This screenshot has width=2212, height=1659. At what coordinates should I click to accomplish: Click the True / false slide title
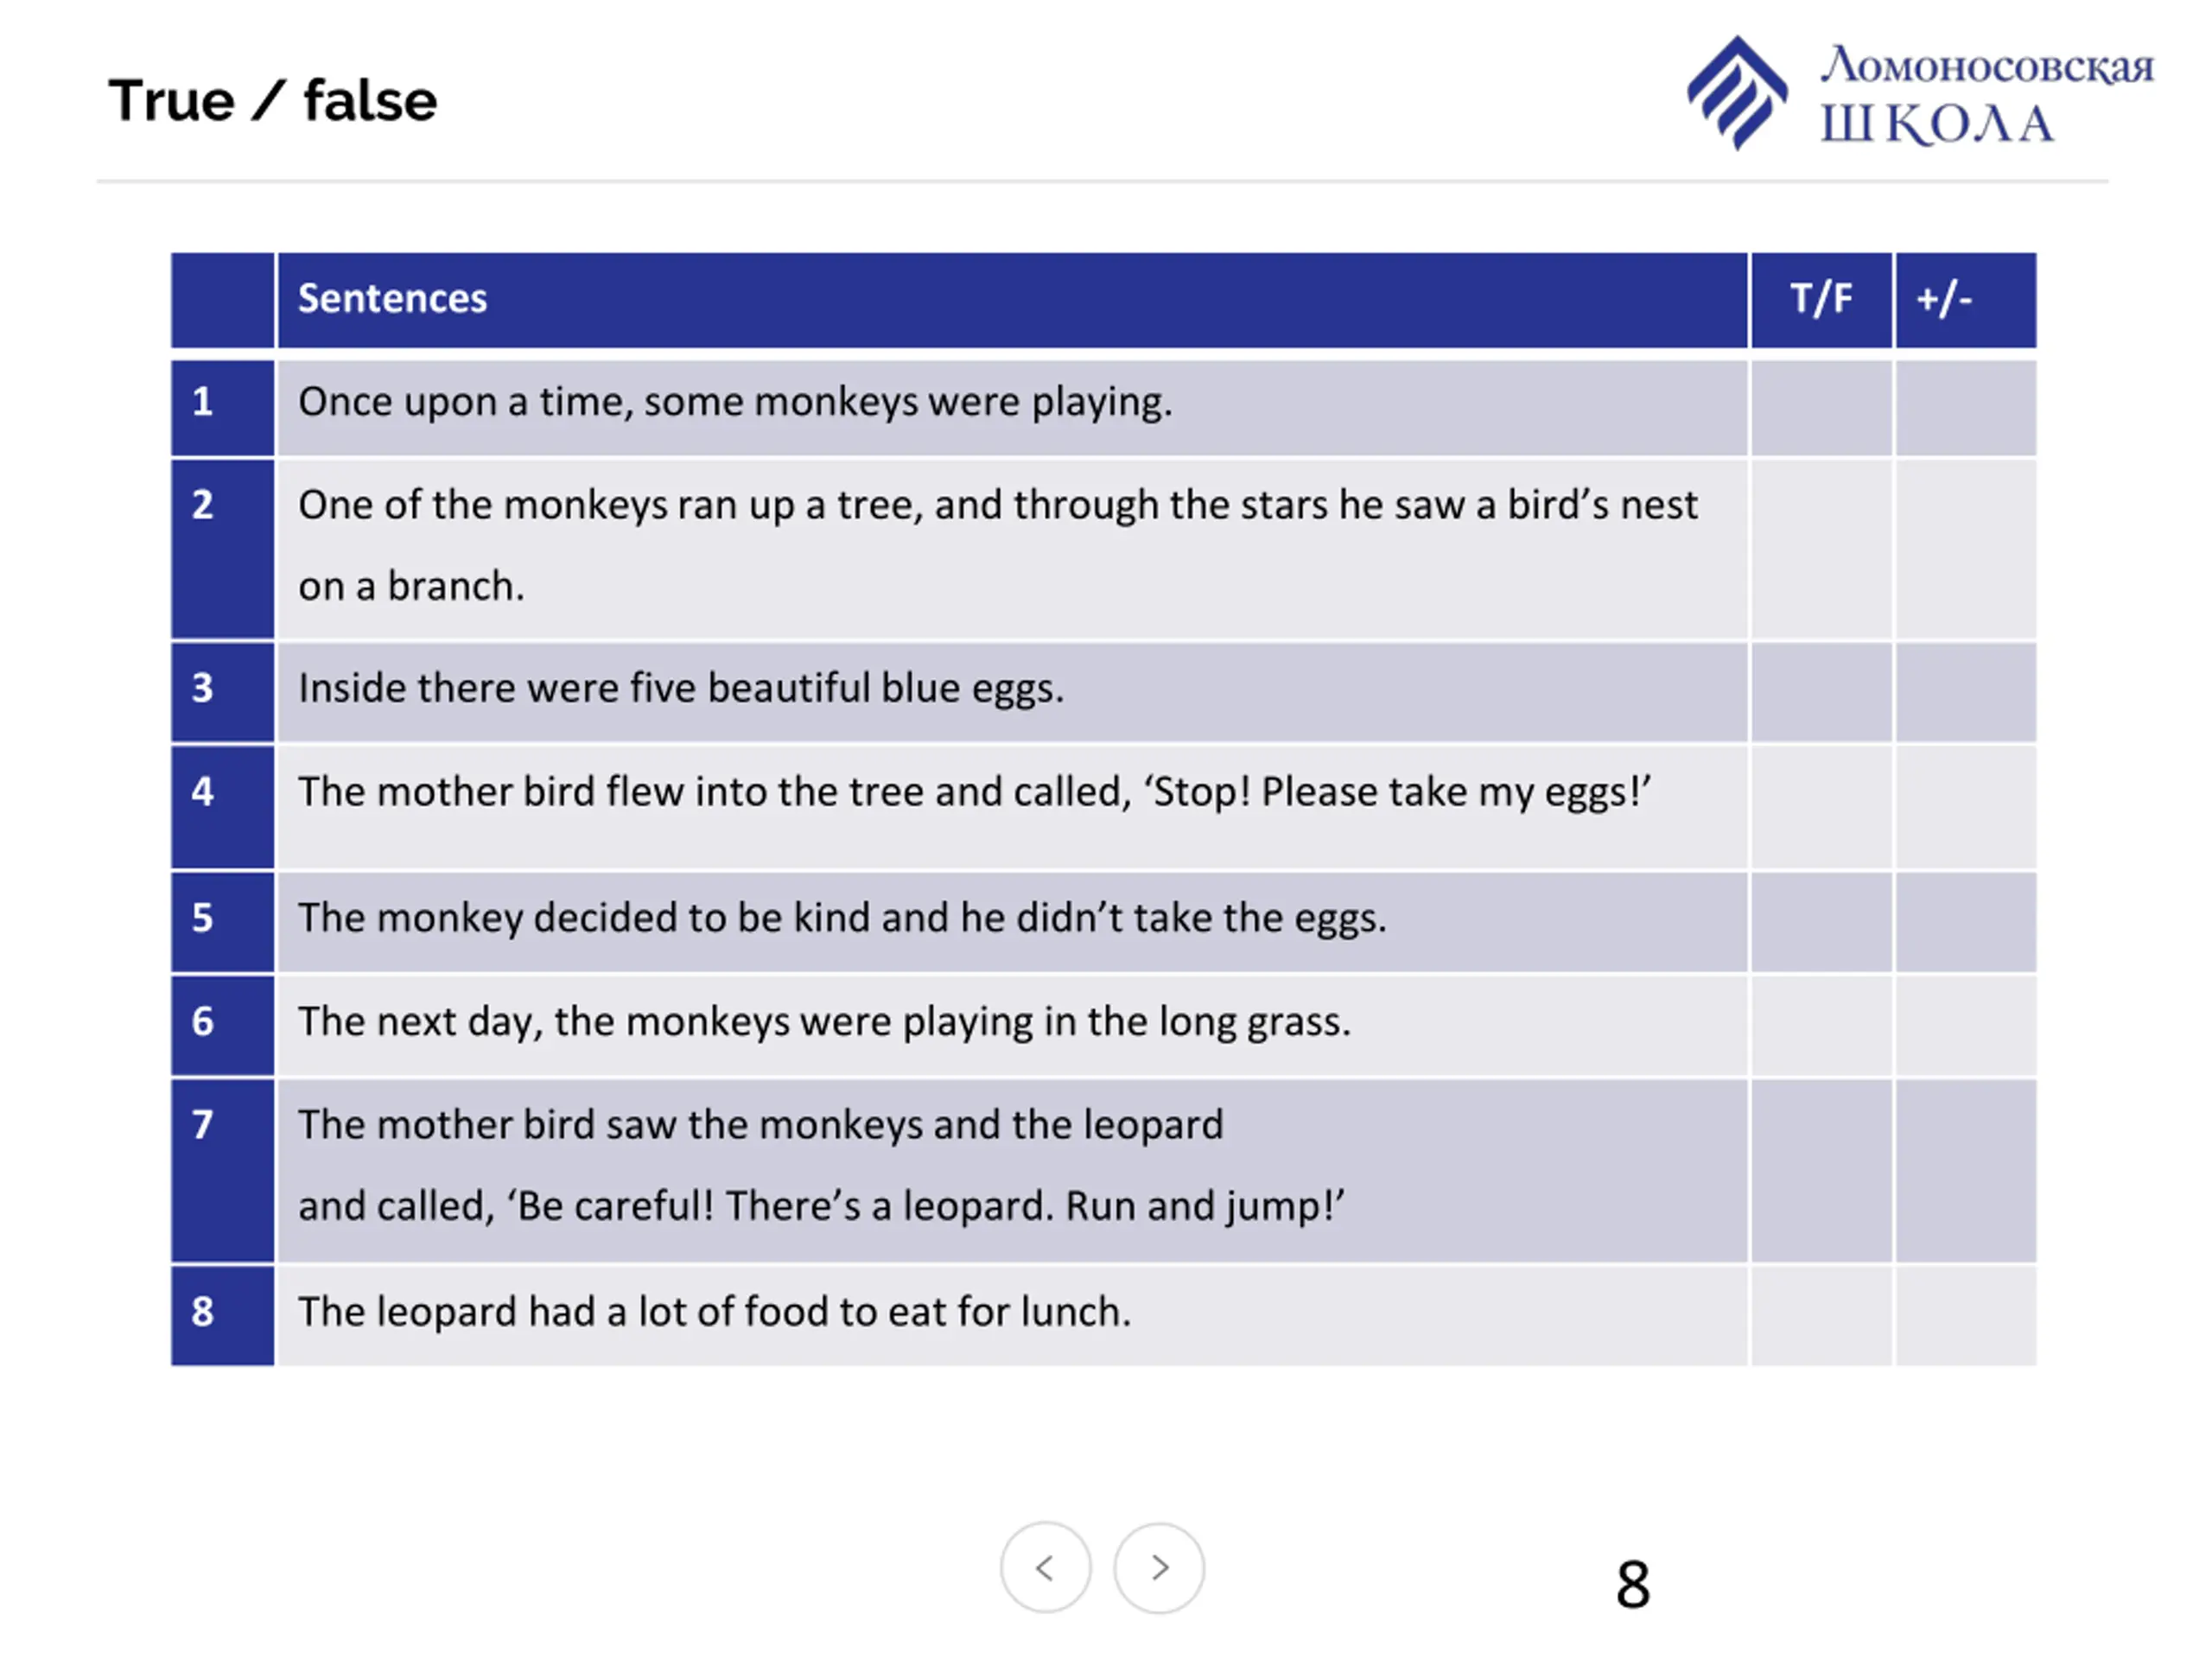pyautogui.click(x=272, y=101)
